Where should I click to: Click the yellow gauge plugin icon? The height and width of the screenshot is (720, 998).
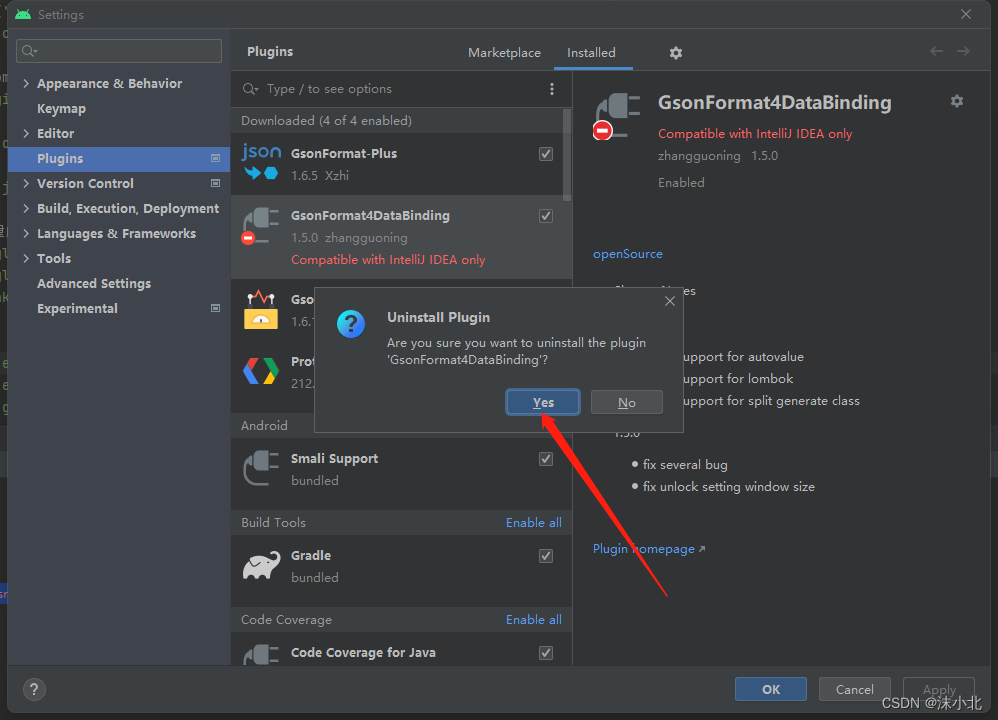(261, 310)
